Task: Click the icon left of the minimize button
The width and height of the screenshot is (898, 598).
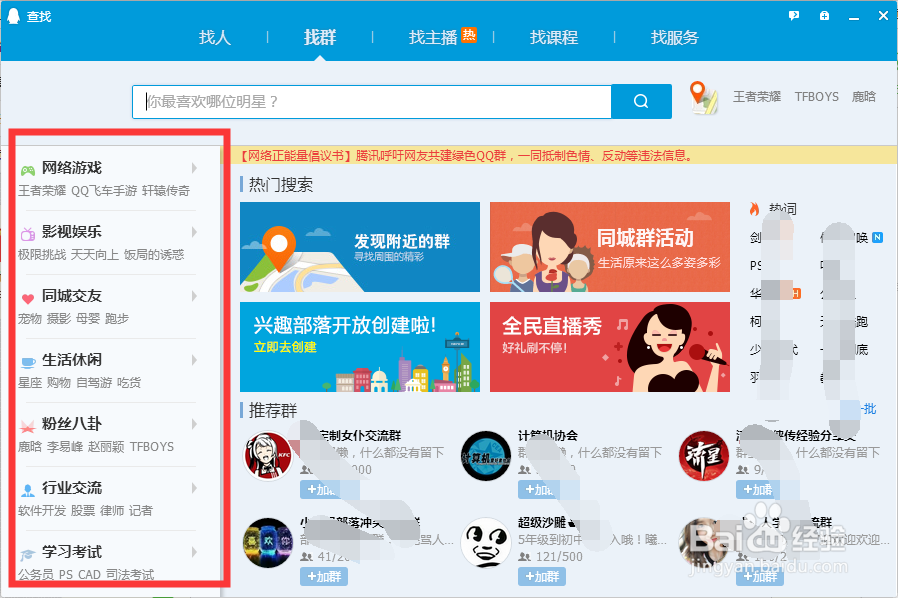Action: (824, 15)
